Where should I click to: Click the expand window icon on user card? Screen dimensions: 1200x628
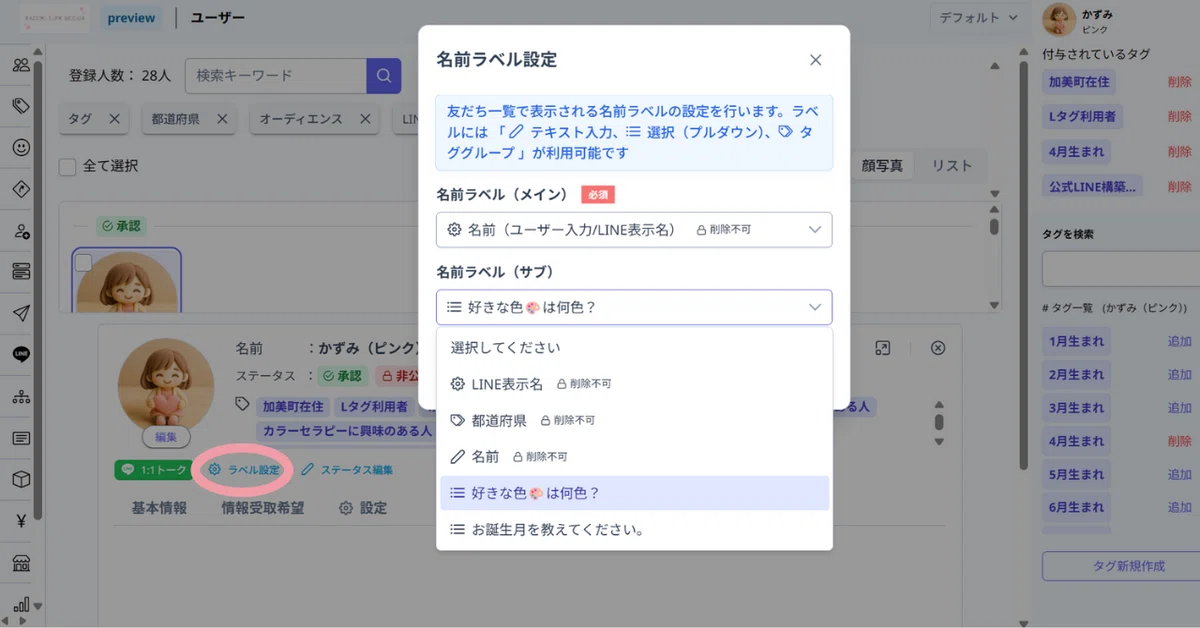click(x=882, y=348)
